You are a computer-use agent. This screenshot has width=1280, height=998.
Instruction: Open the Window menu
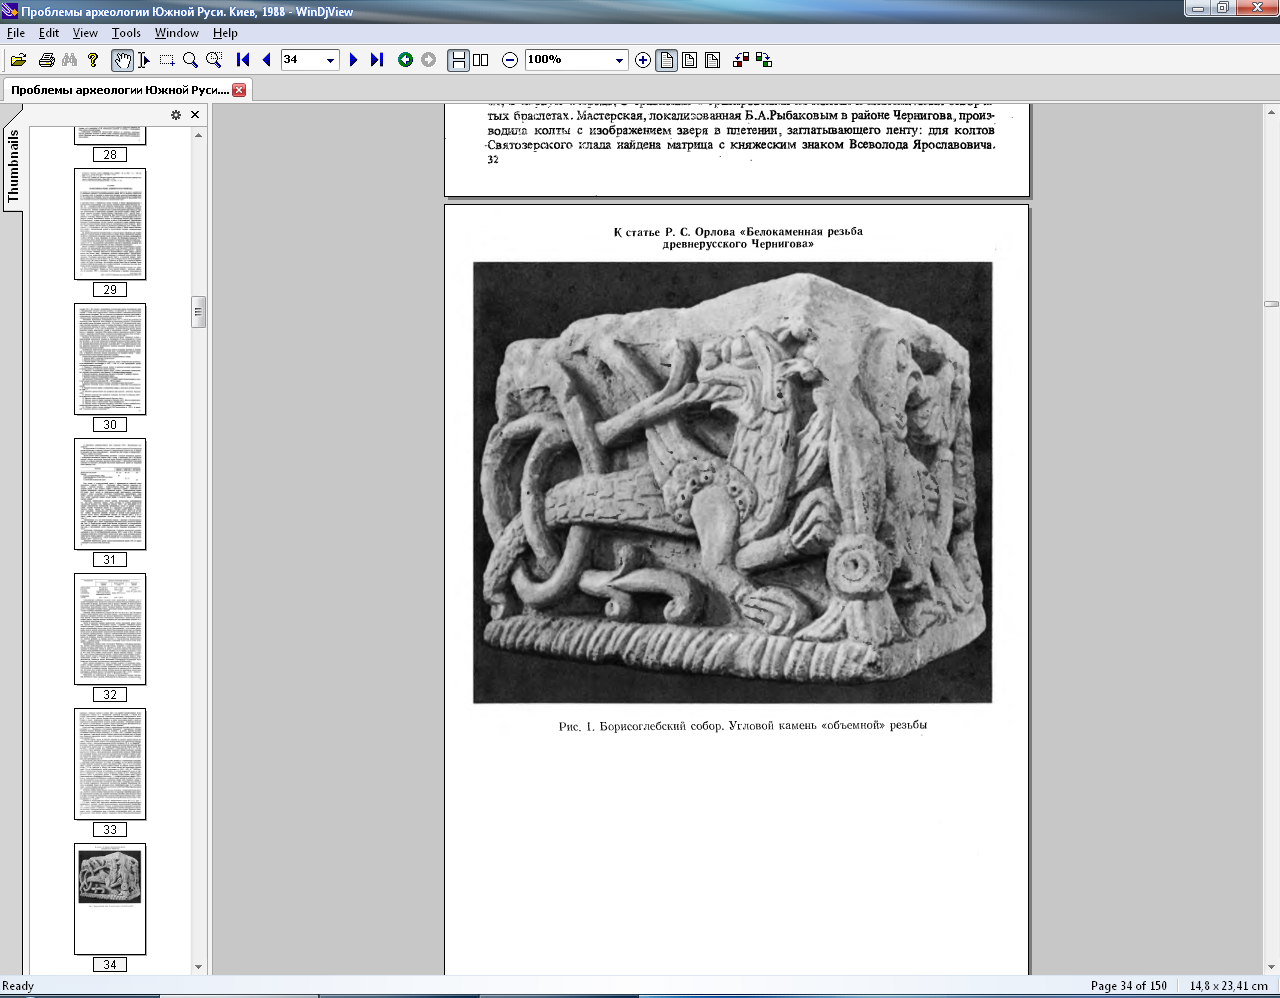pyautogui.click(x=176, y=33)
